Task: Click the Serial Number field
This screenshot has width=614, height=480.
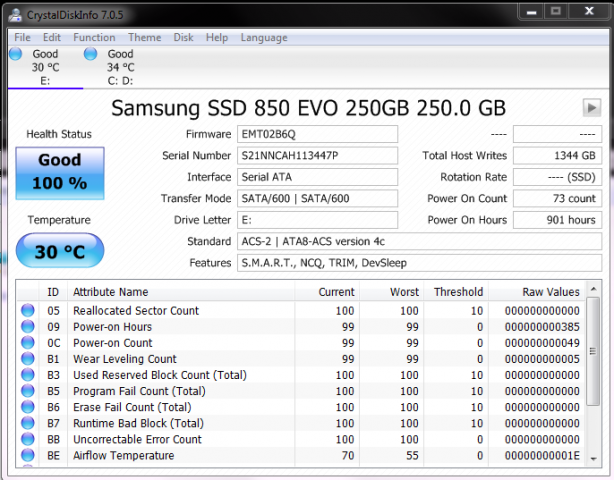Action: click(x=316, y=156)
